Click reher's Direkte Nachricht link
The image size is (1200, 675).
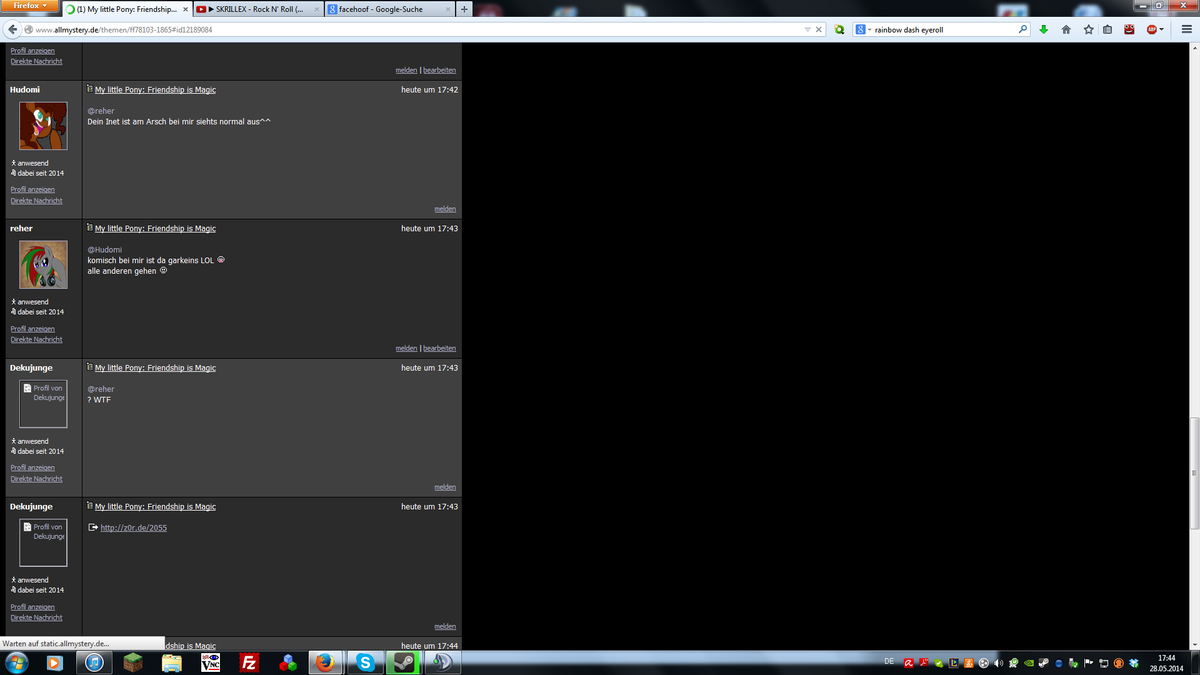coord(36,339)
